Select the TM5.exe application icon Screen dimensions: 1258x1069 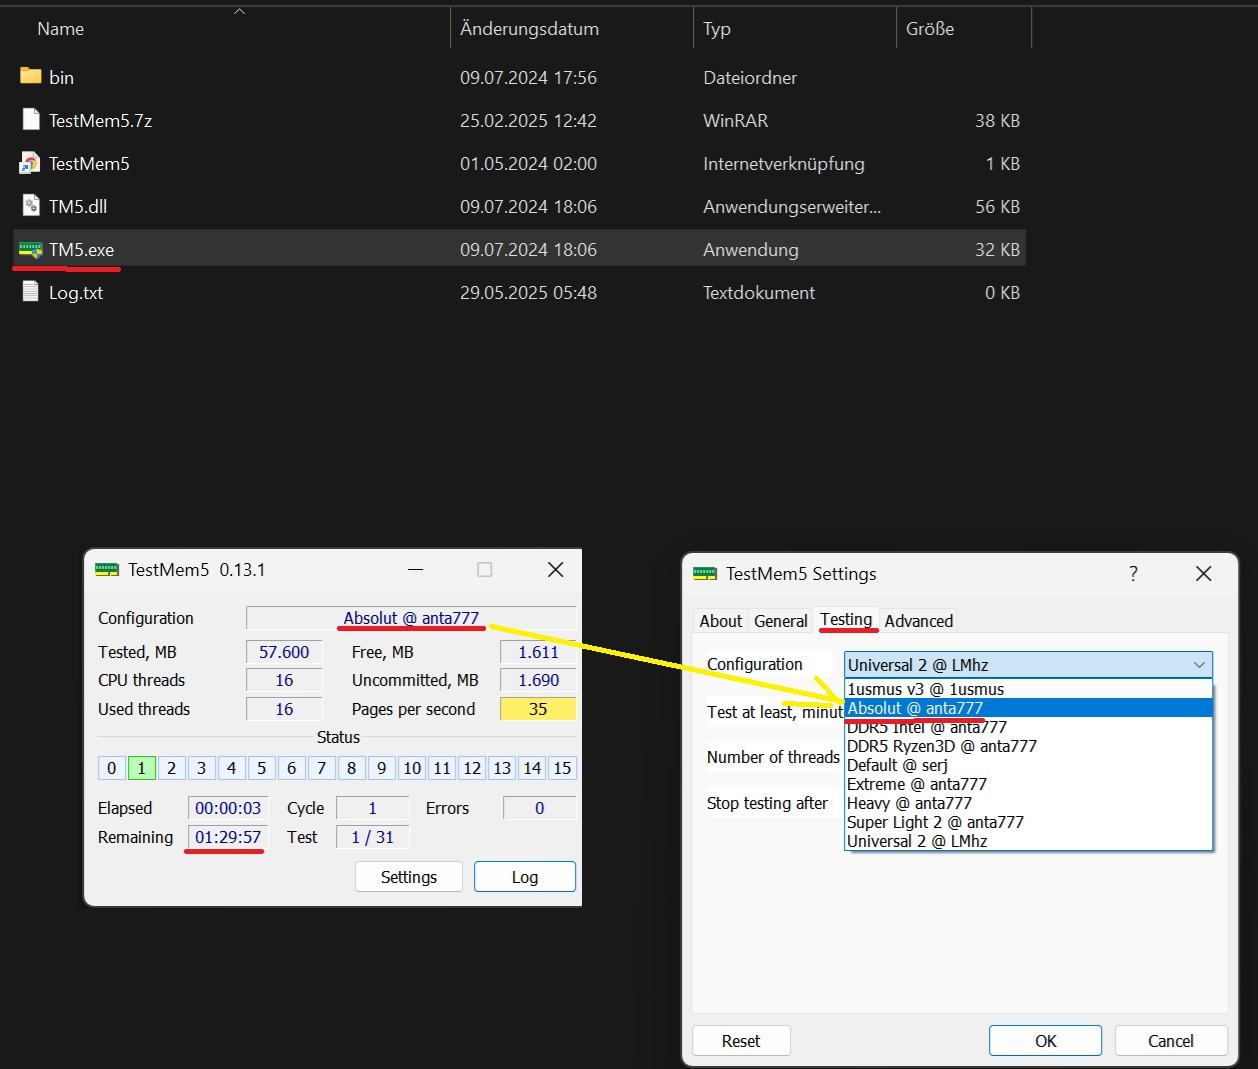31,250
